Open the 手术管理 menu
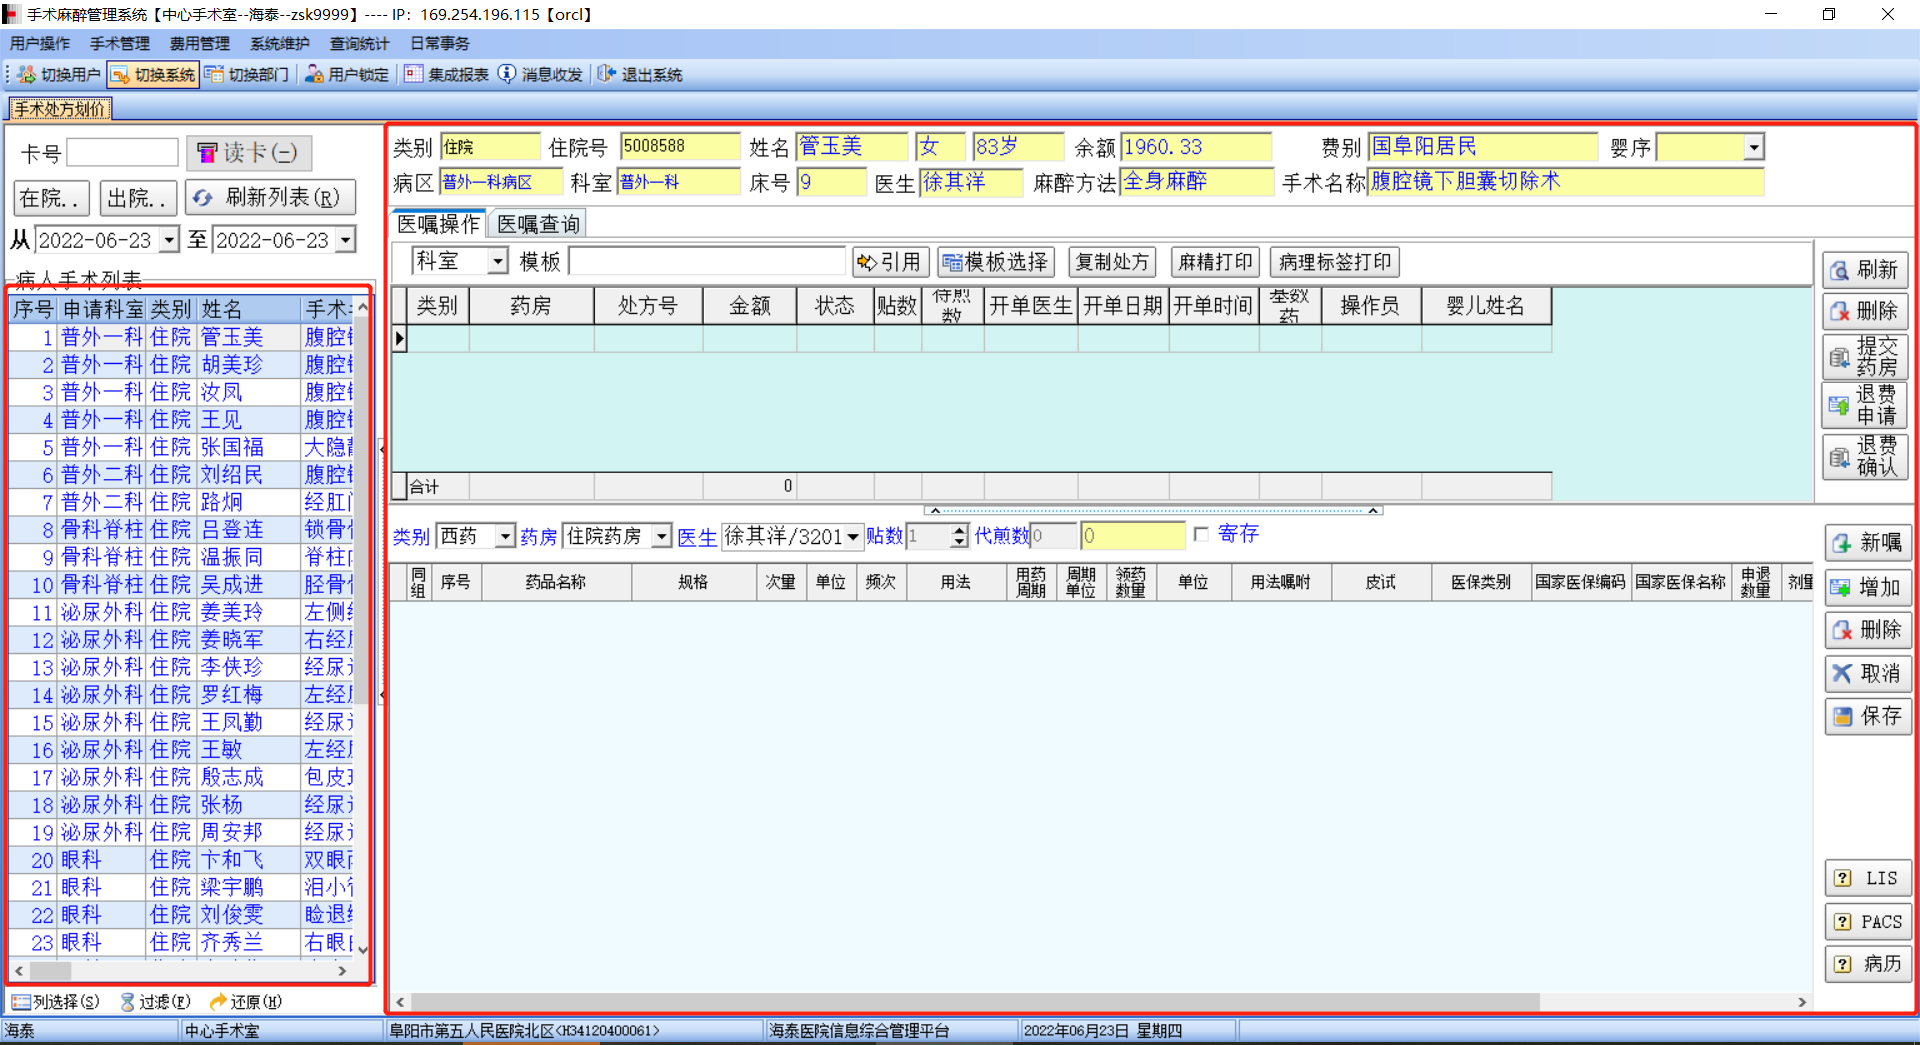Viewport: 1920px width, 1045px height. pos(120,44)
